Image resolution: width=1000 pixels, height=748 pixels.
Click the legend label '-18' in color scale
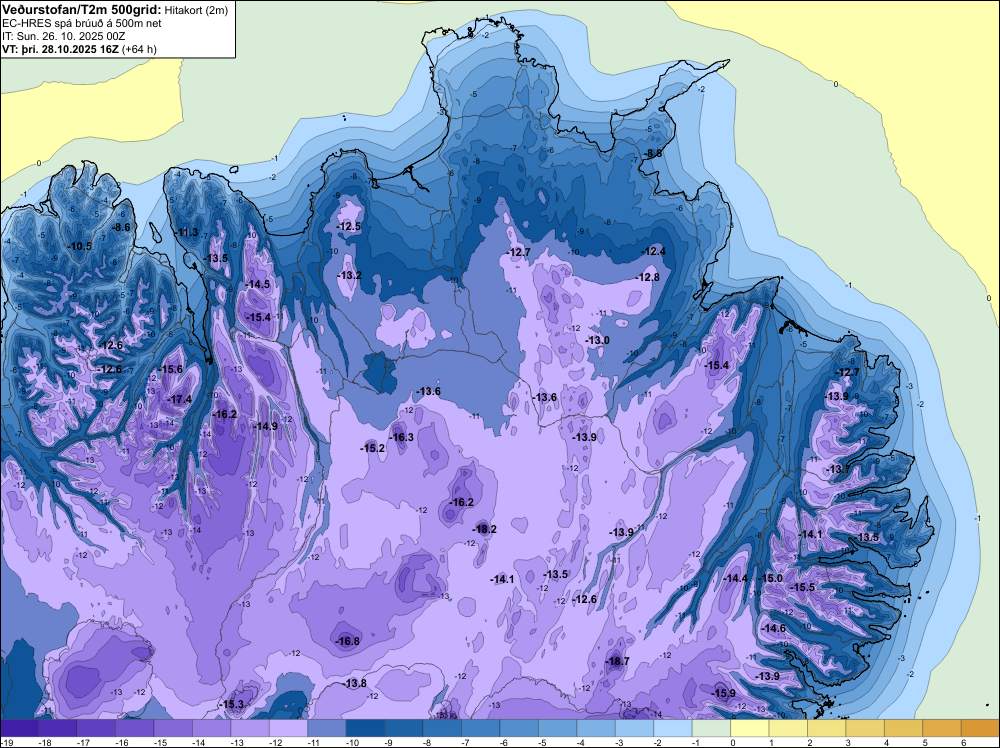(x=45, y=742)
